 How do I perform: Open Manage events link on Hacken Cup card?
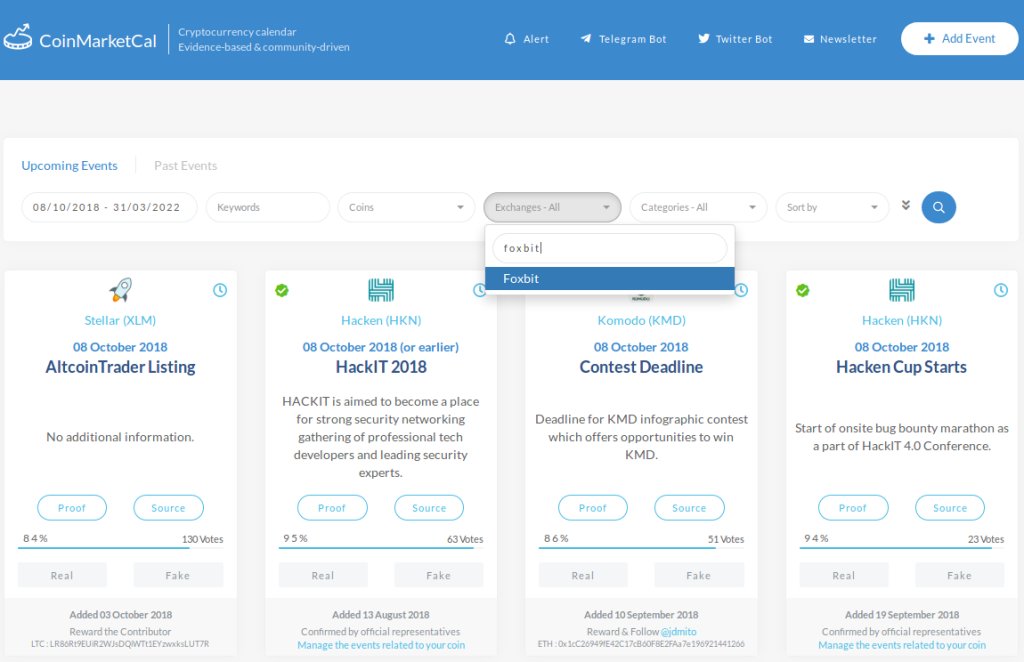[902, 645]
